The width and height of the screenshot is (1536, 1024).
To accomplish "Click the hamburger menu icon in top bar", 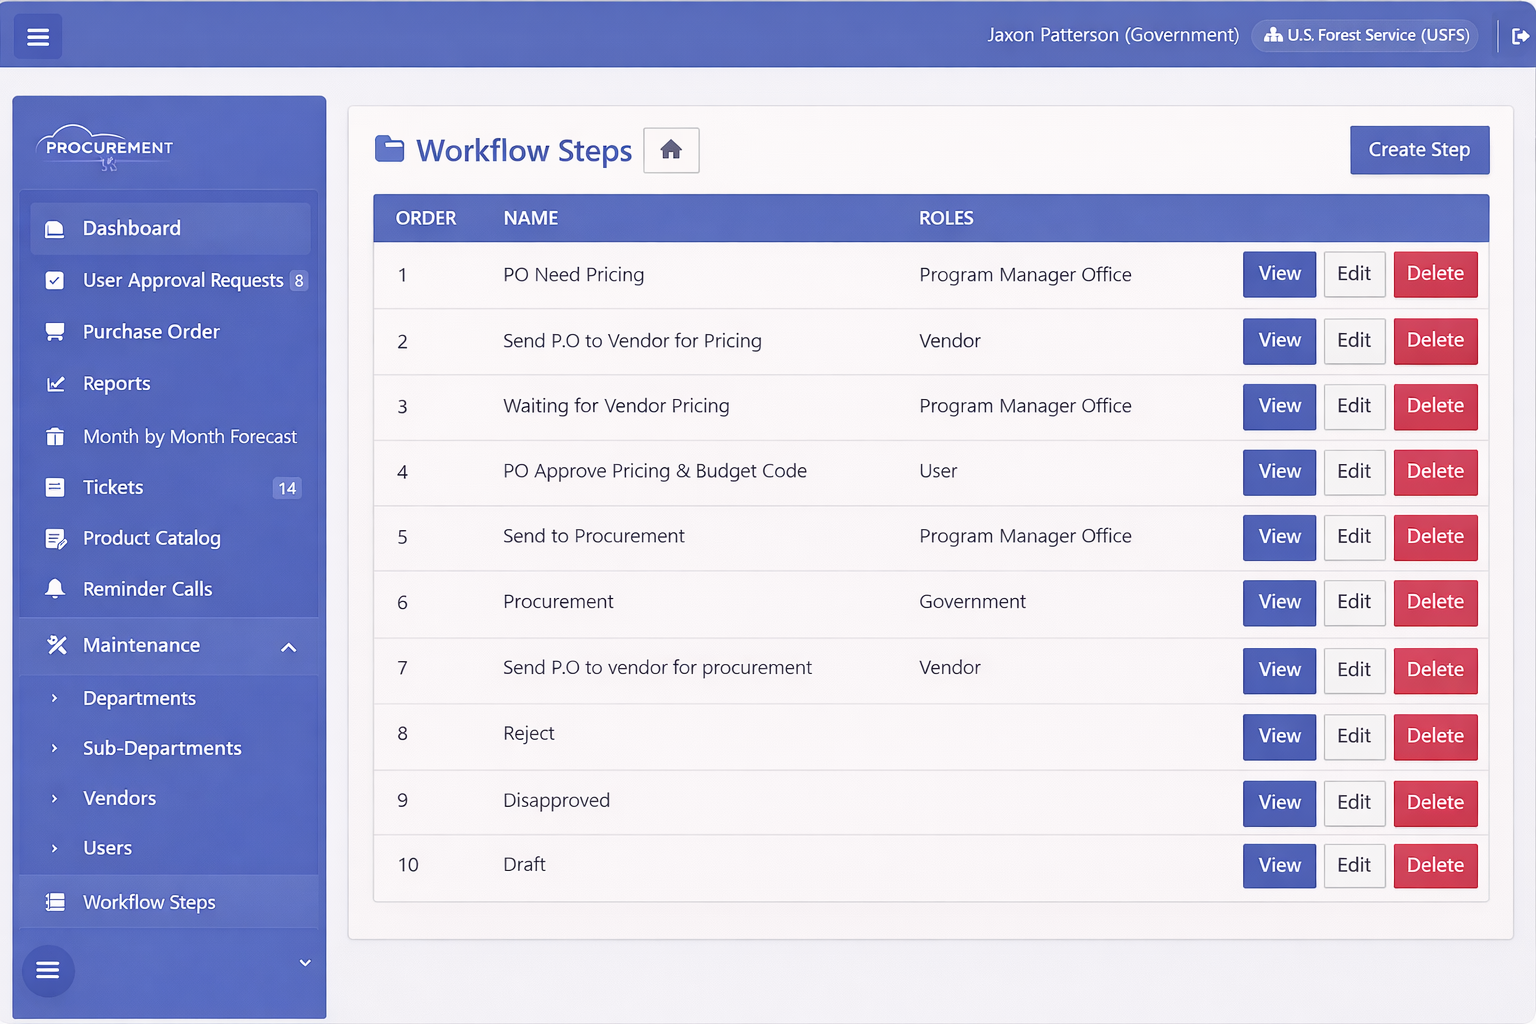I will (x=38, y=37).
